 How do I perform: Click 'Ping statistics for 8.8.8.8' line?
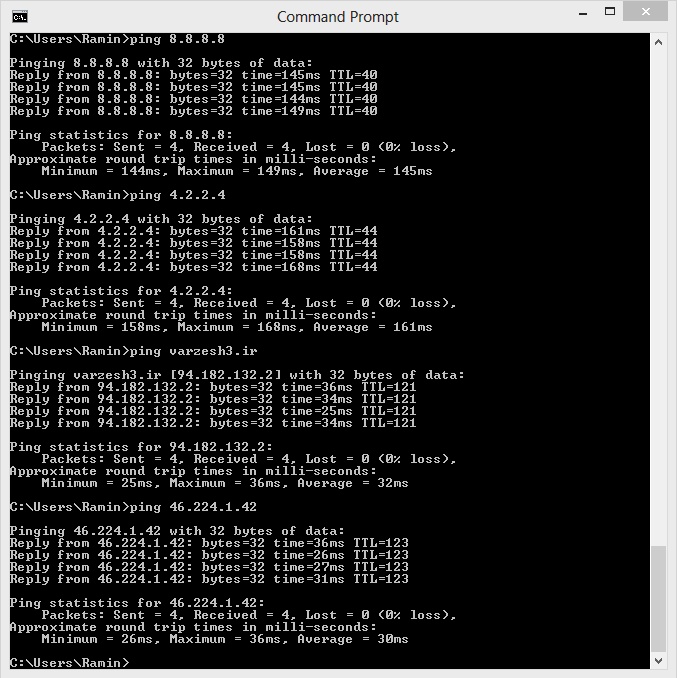click(x=121, y=135)
